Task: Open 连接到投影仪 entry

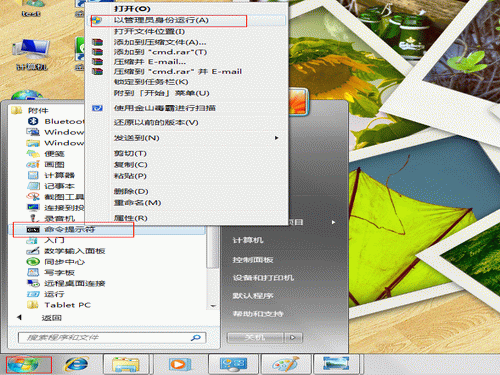Action: click(56, 207)
